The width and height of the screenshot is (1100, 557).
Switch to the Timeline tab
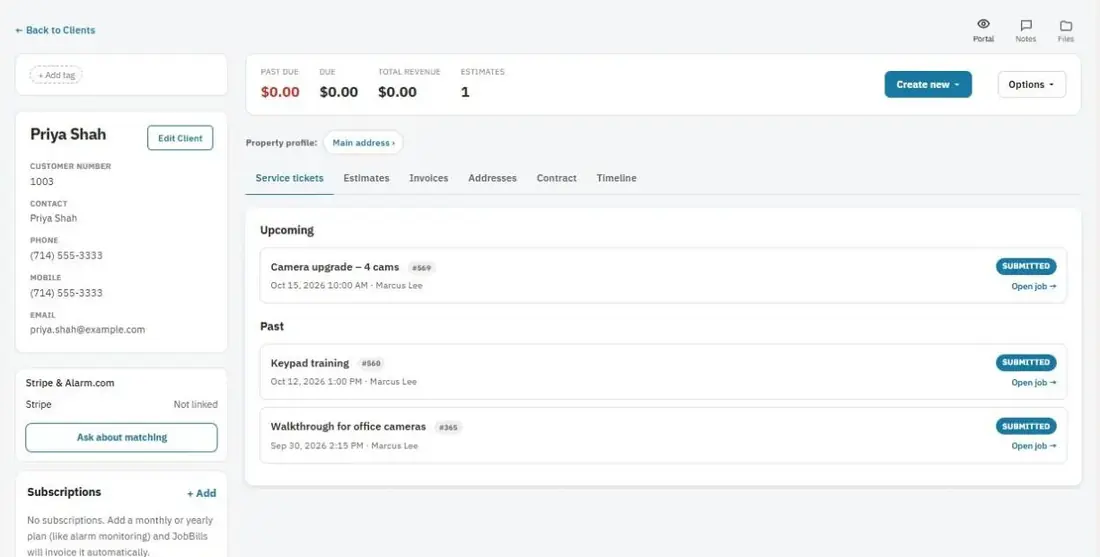617,178
